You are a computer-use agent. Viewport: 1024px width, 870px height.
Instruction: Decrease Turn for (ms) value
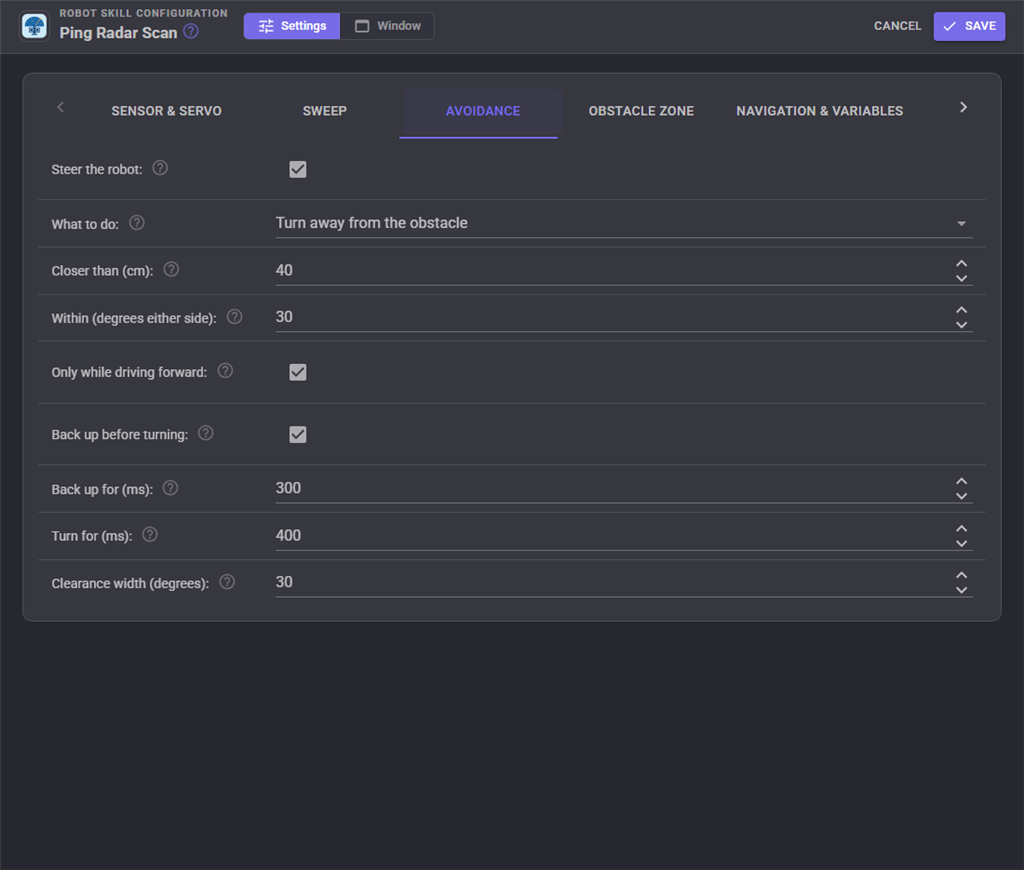click(x=961, y=543)
